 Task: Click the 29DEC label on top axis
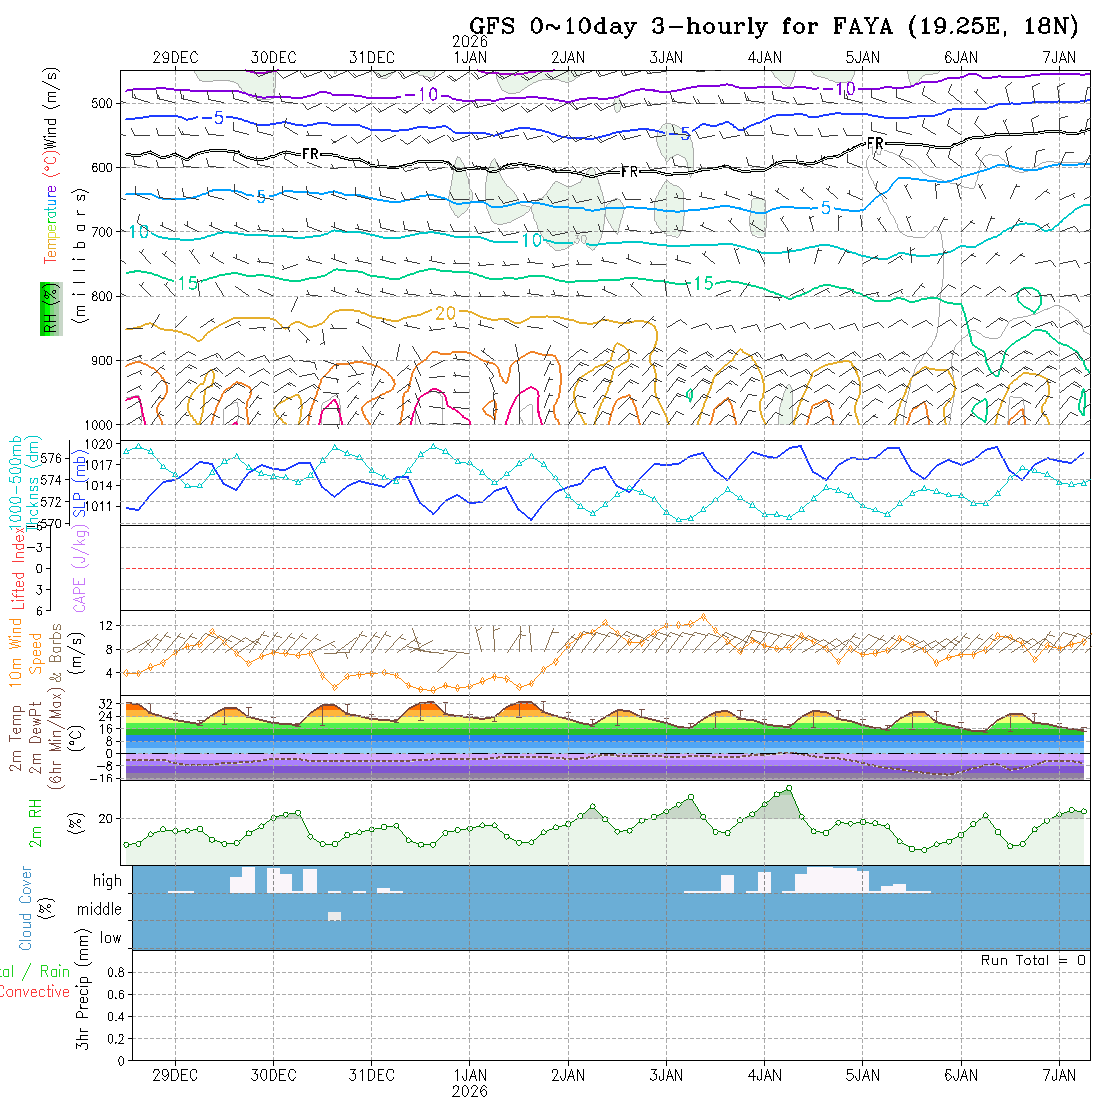click(x=175, y=57)
